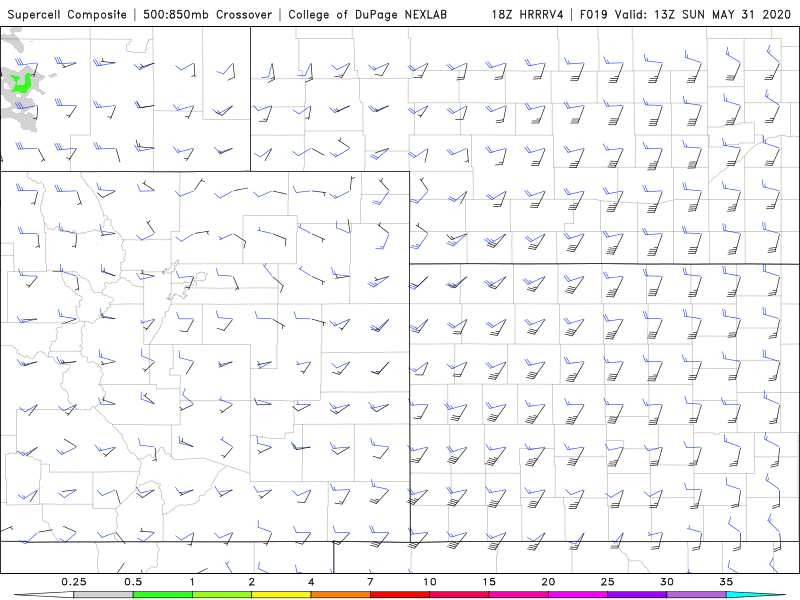
Task: Click the "18Z HRRRV4" model run label
Action: 528,14
